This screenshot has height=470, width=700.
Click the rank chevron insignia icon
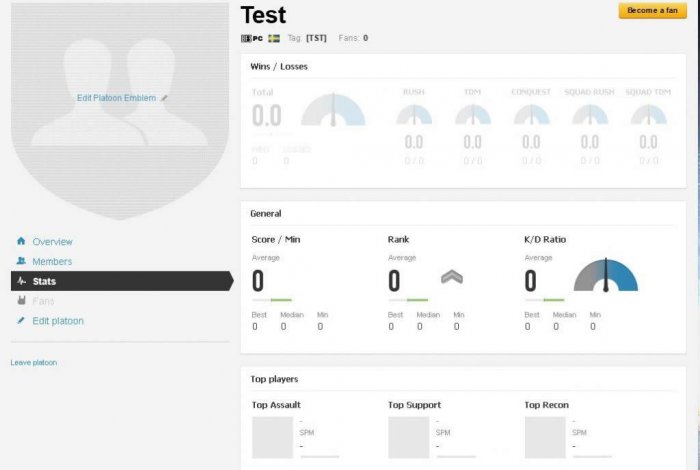coord(452,278)
